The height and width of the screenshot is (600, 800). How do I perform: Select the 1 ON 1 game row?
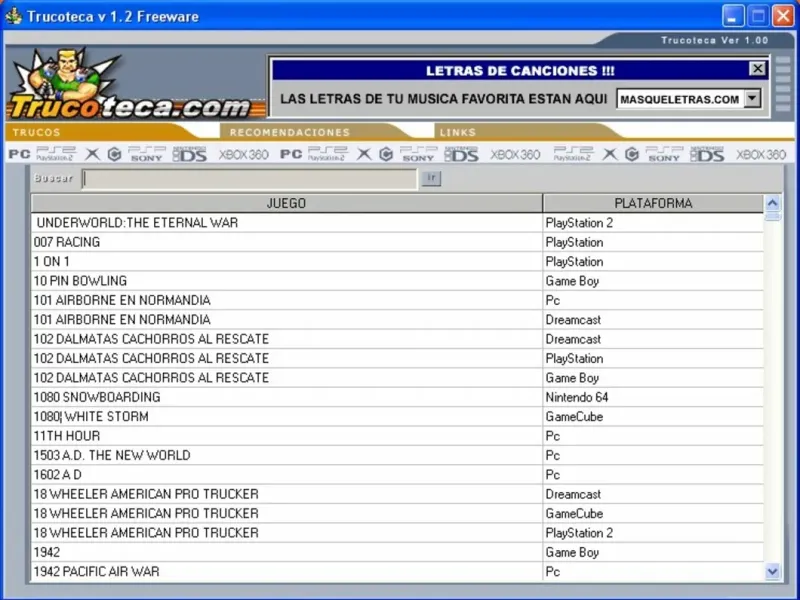click(397, 261)
